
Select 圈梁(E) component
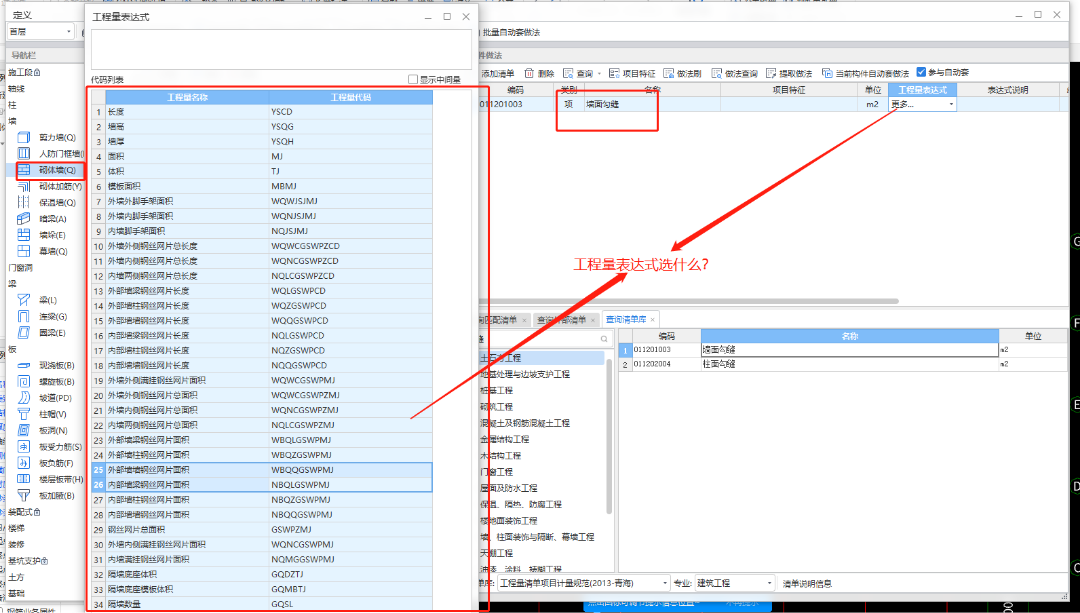point(52,333)
